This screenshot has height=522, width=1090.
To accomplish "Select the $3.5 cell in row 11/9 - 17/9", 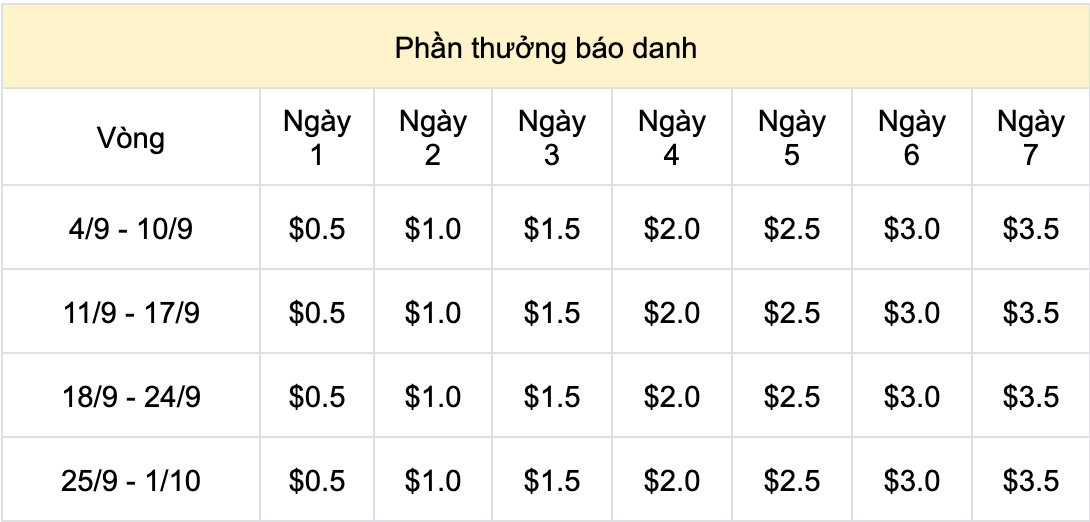I will (1030, 313).
